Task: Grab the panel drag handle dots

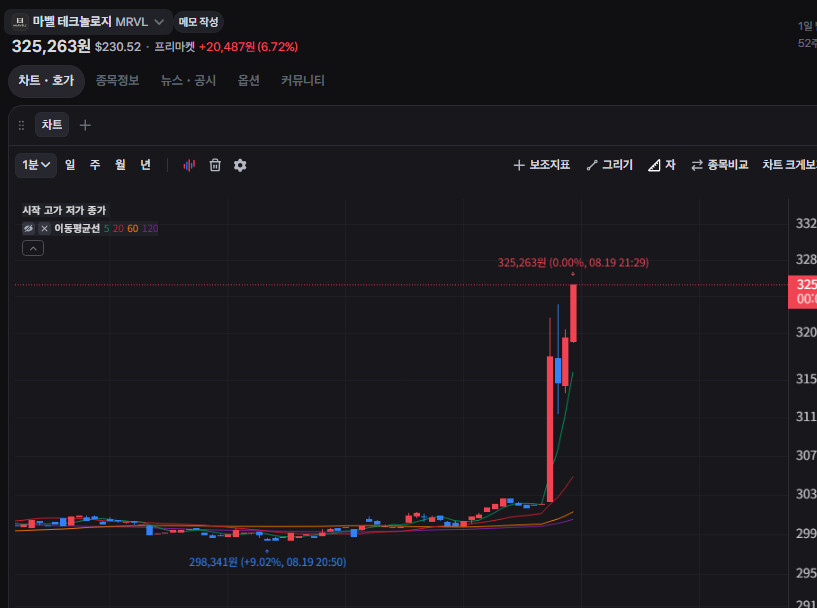Action: pos(21,126)
